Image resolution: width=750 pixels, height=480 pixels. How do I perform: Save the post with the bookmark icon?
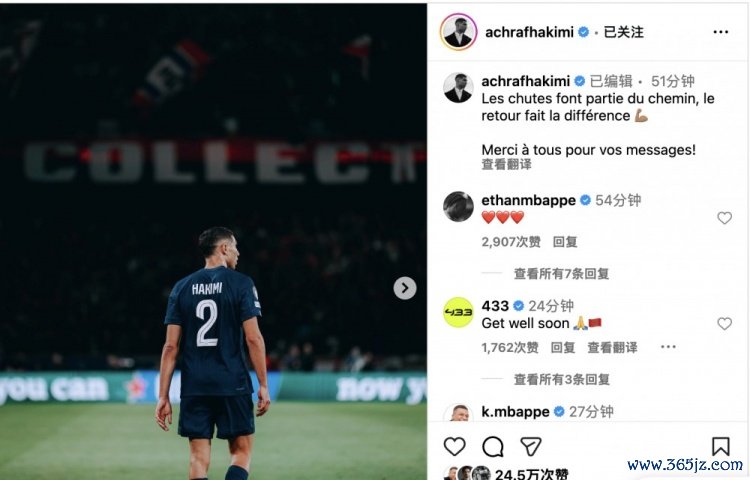pyautogui.click(x=720, y=447)
